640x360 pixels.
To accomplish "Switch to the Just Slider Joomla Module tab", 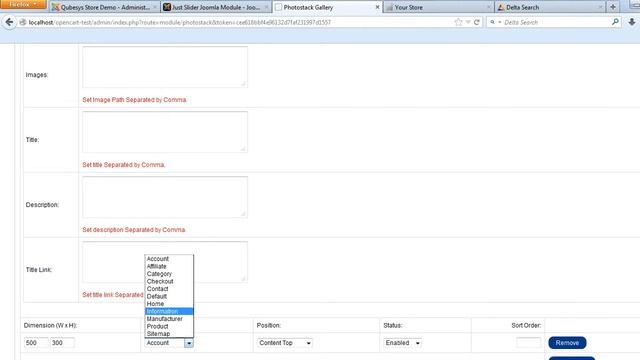I will click(216, 7).
